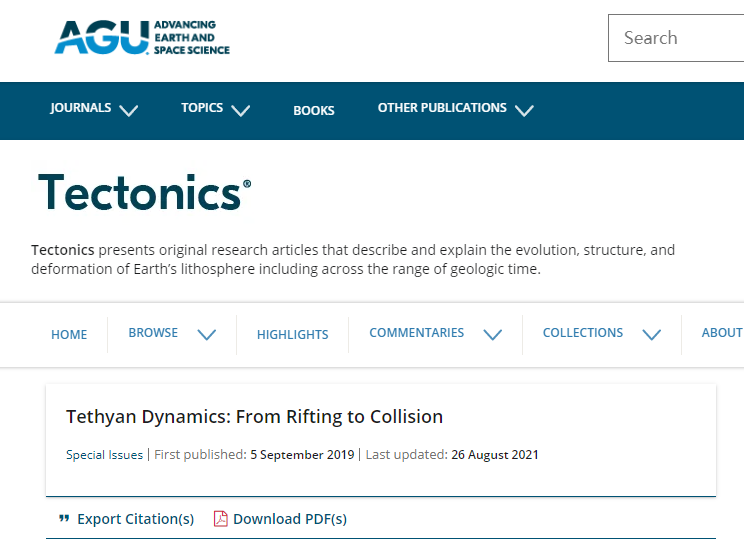This screenshot has height=548, width=744.
Task: Open the Highlights tab
Action: (293, 334)
